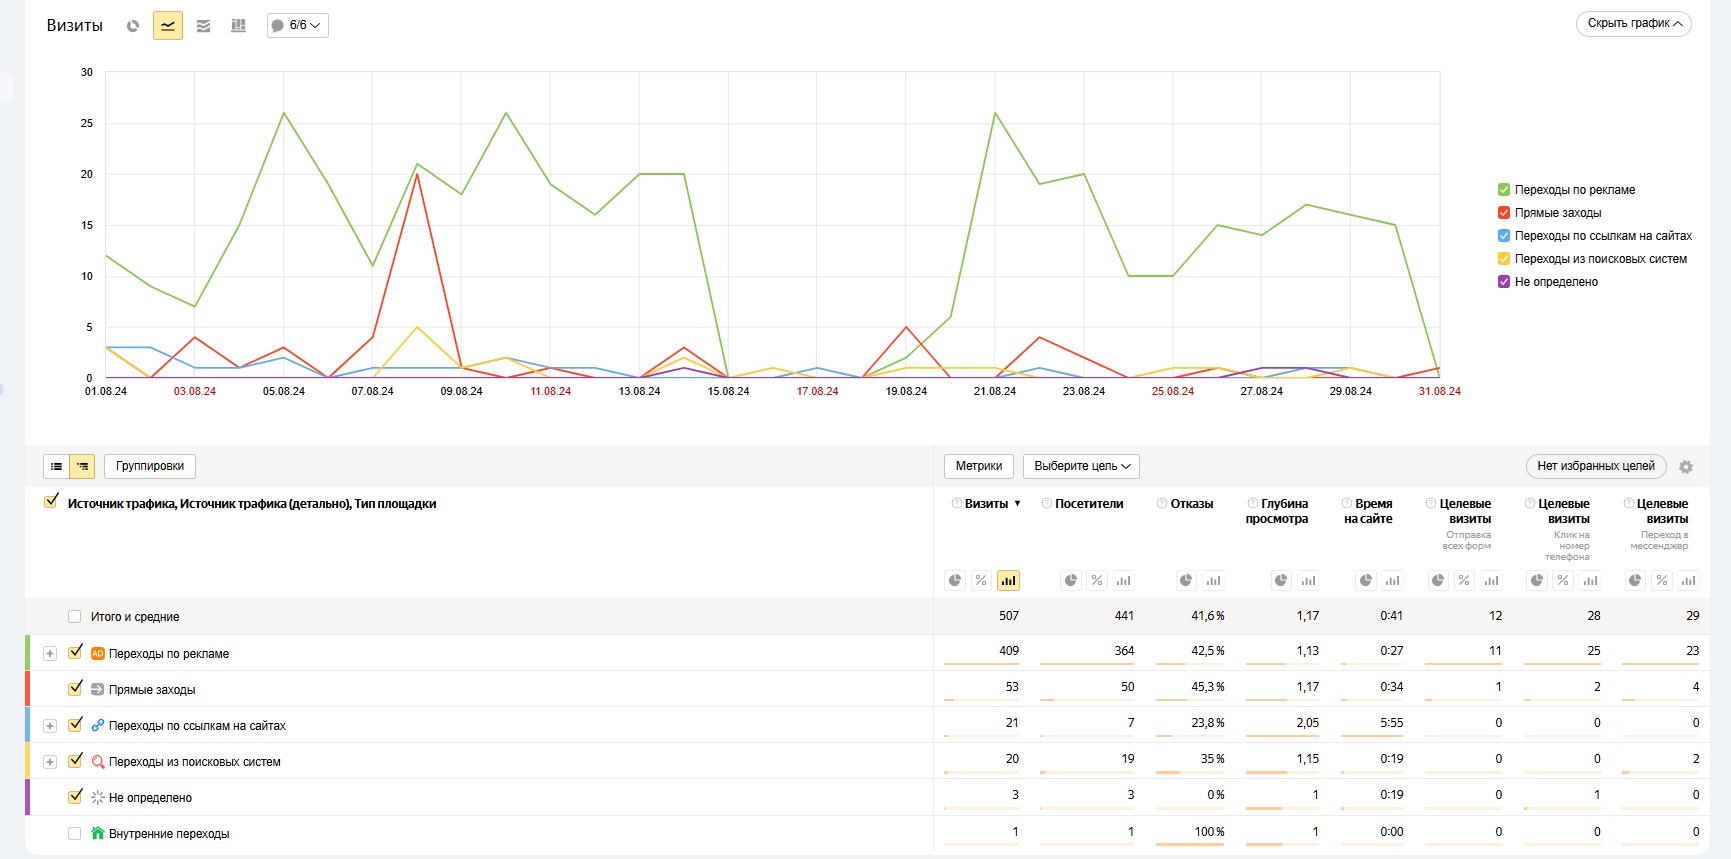This screenshot has width=1731, height=859.
Task: Click the Нет избранных целей button
Action: (x=1595, y=466)
